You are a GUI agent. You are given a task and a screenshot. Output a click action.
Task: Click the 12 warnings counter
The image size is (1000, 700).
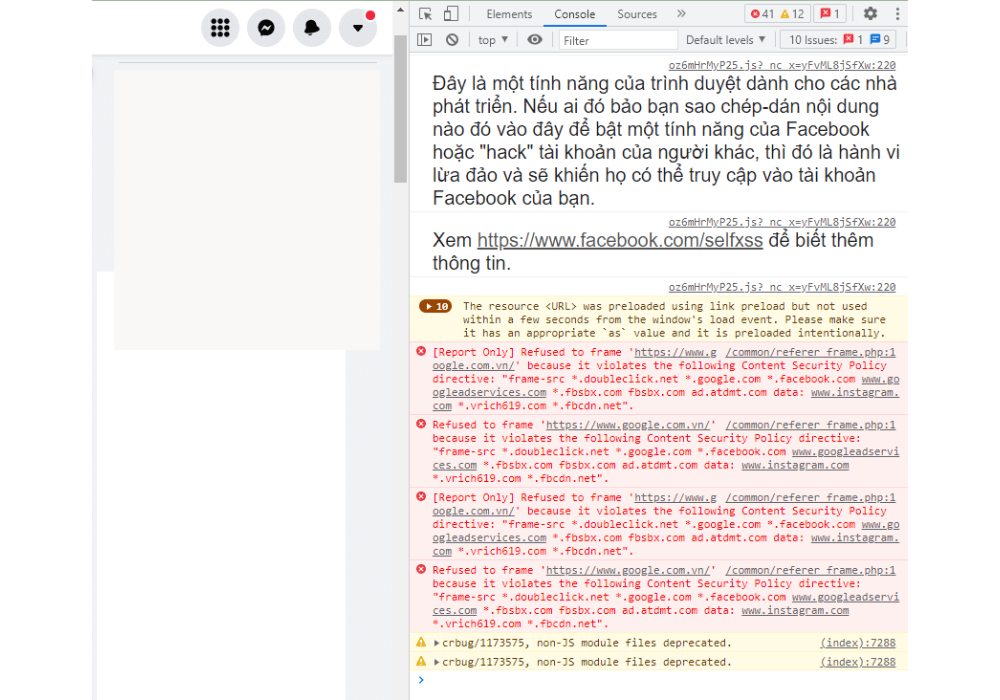coord(792,14)
